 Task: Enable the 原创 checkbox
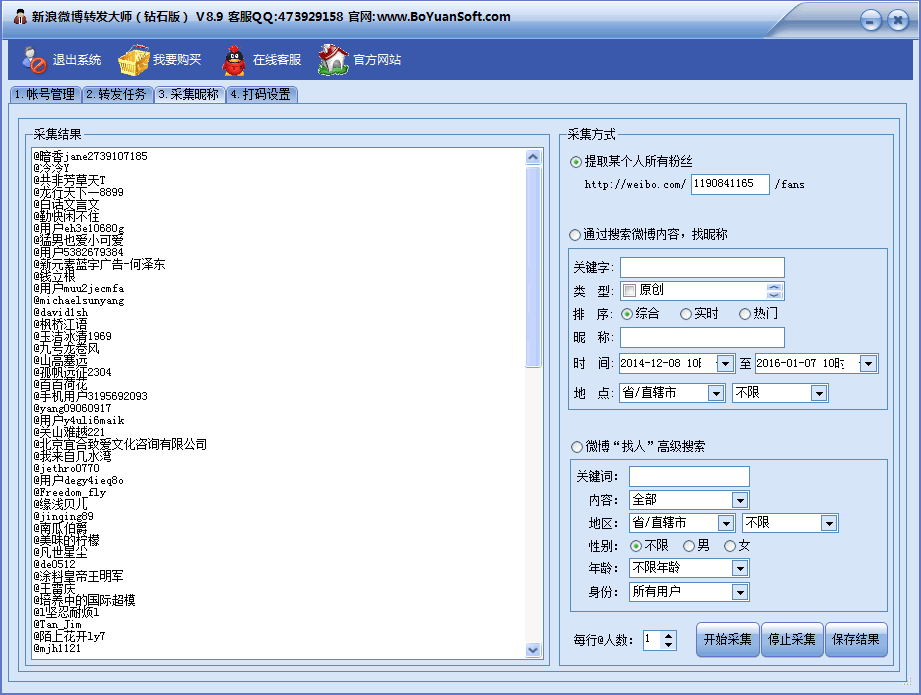tap(630, 290)
